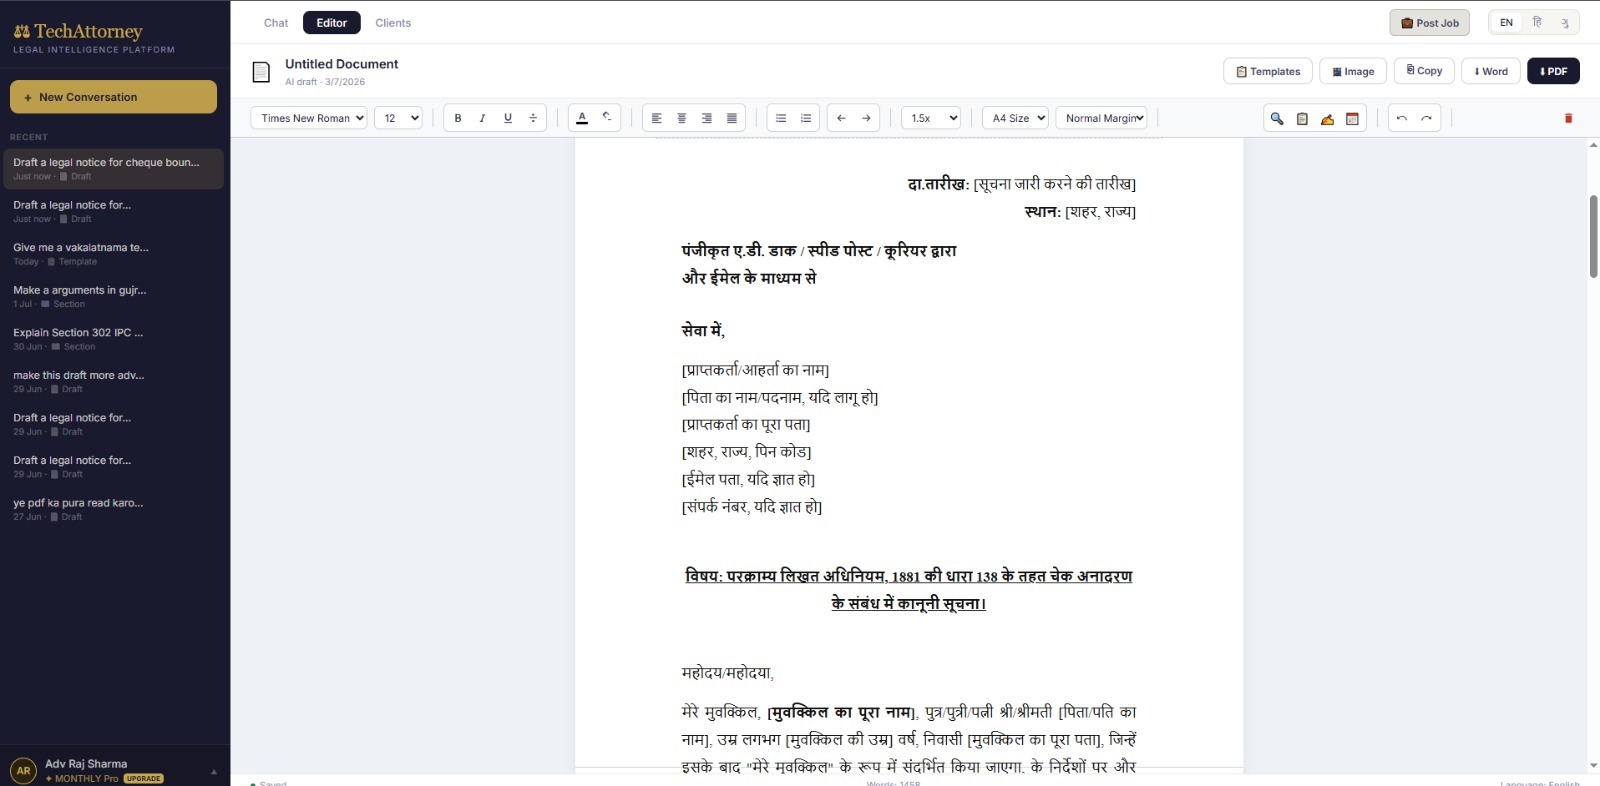1600x786 pixels.
Task: Align text right
Action: coord(707,118)
